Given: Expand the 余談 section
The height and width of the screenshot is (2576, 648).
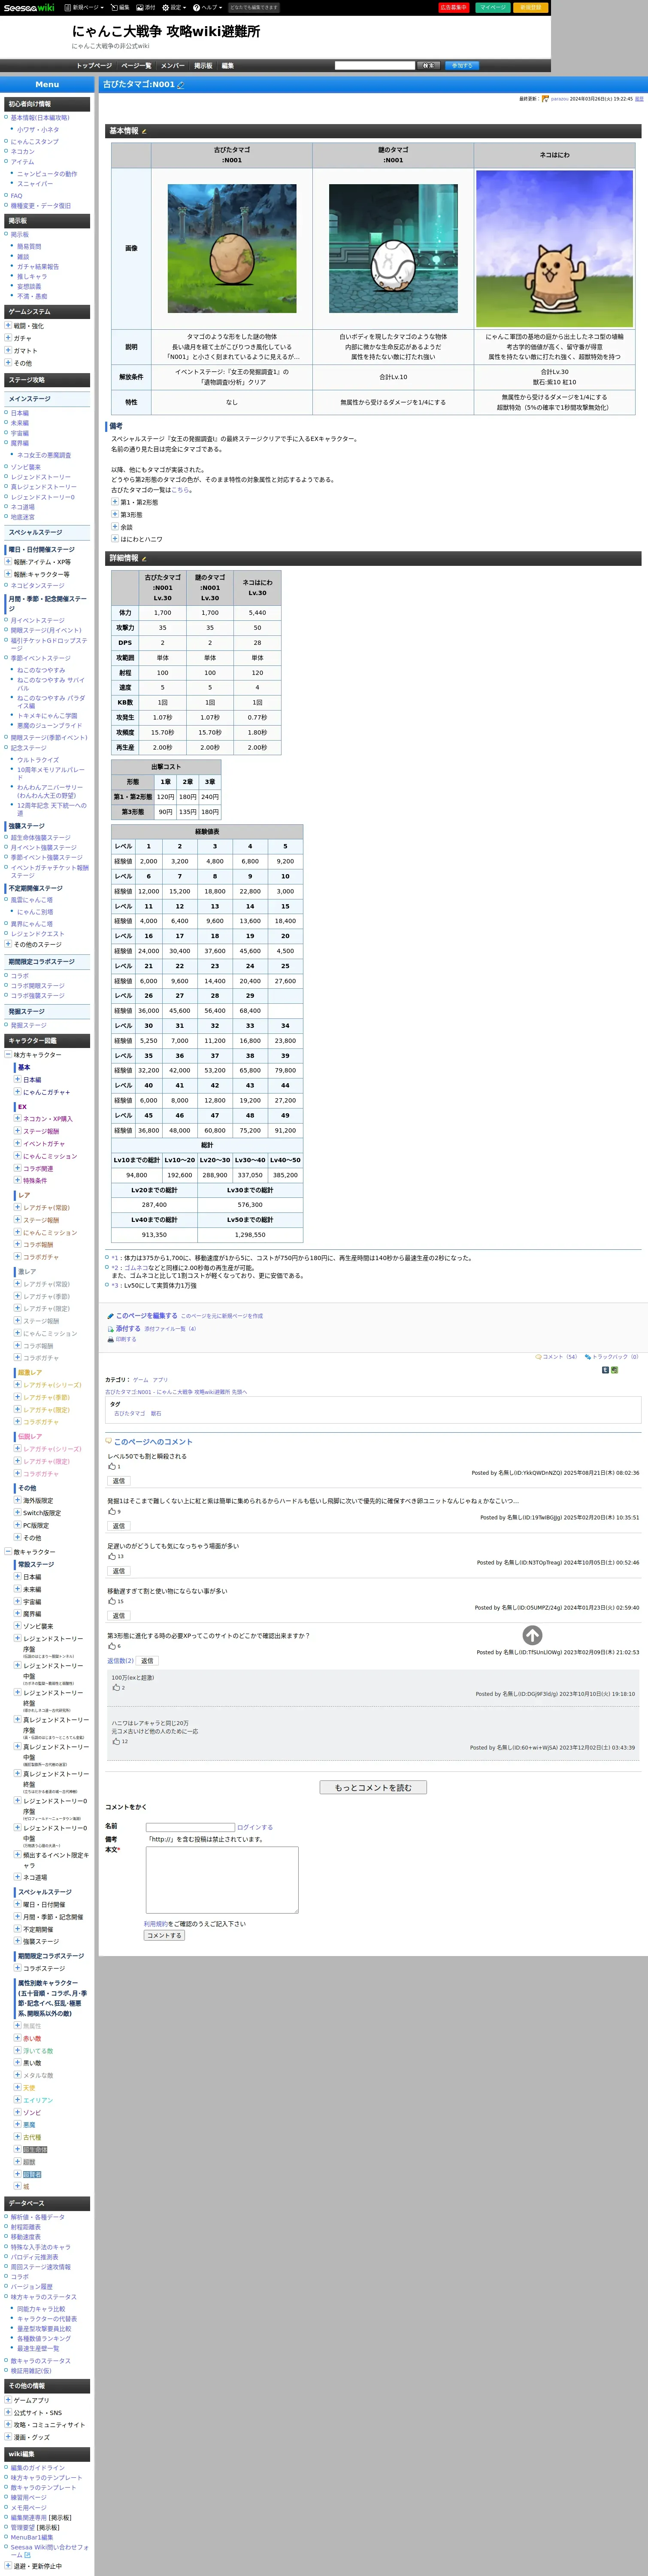Looking at the screenshot, I should 115,526.
